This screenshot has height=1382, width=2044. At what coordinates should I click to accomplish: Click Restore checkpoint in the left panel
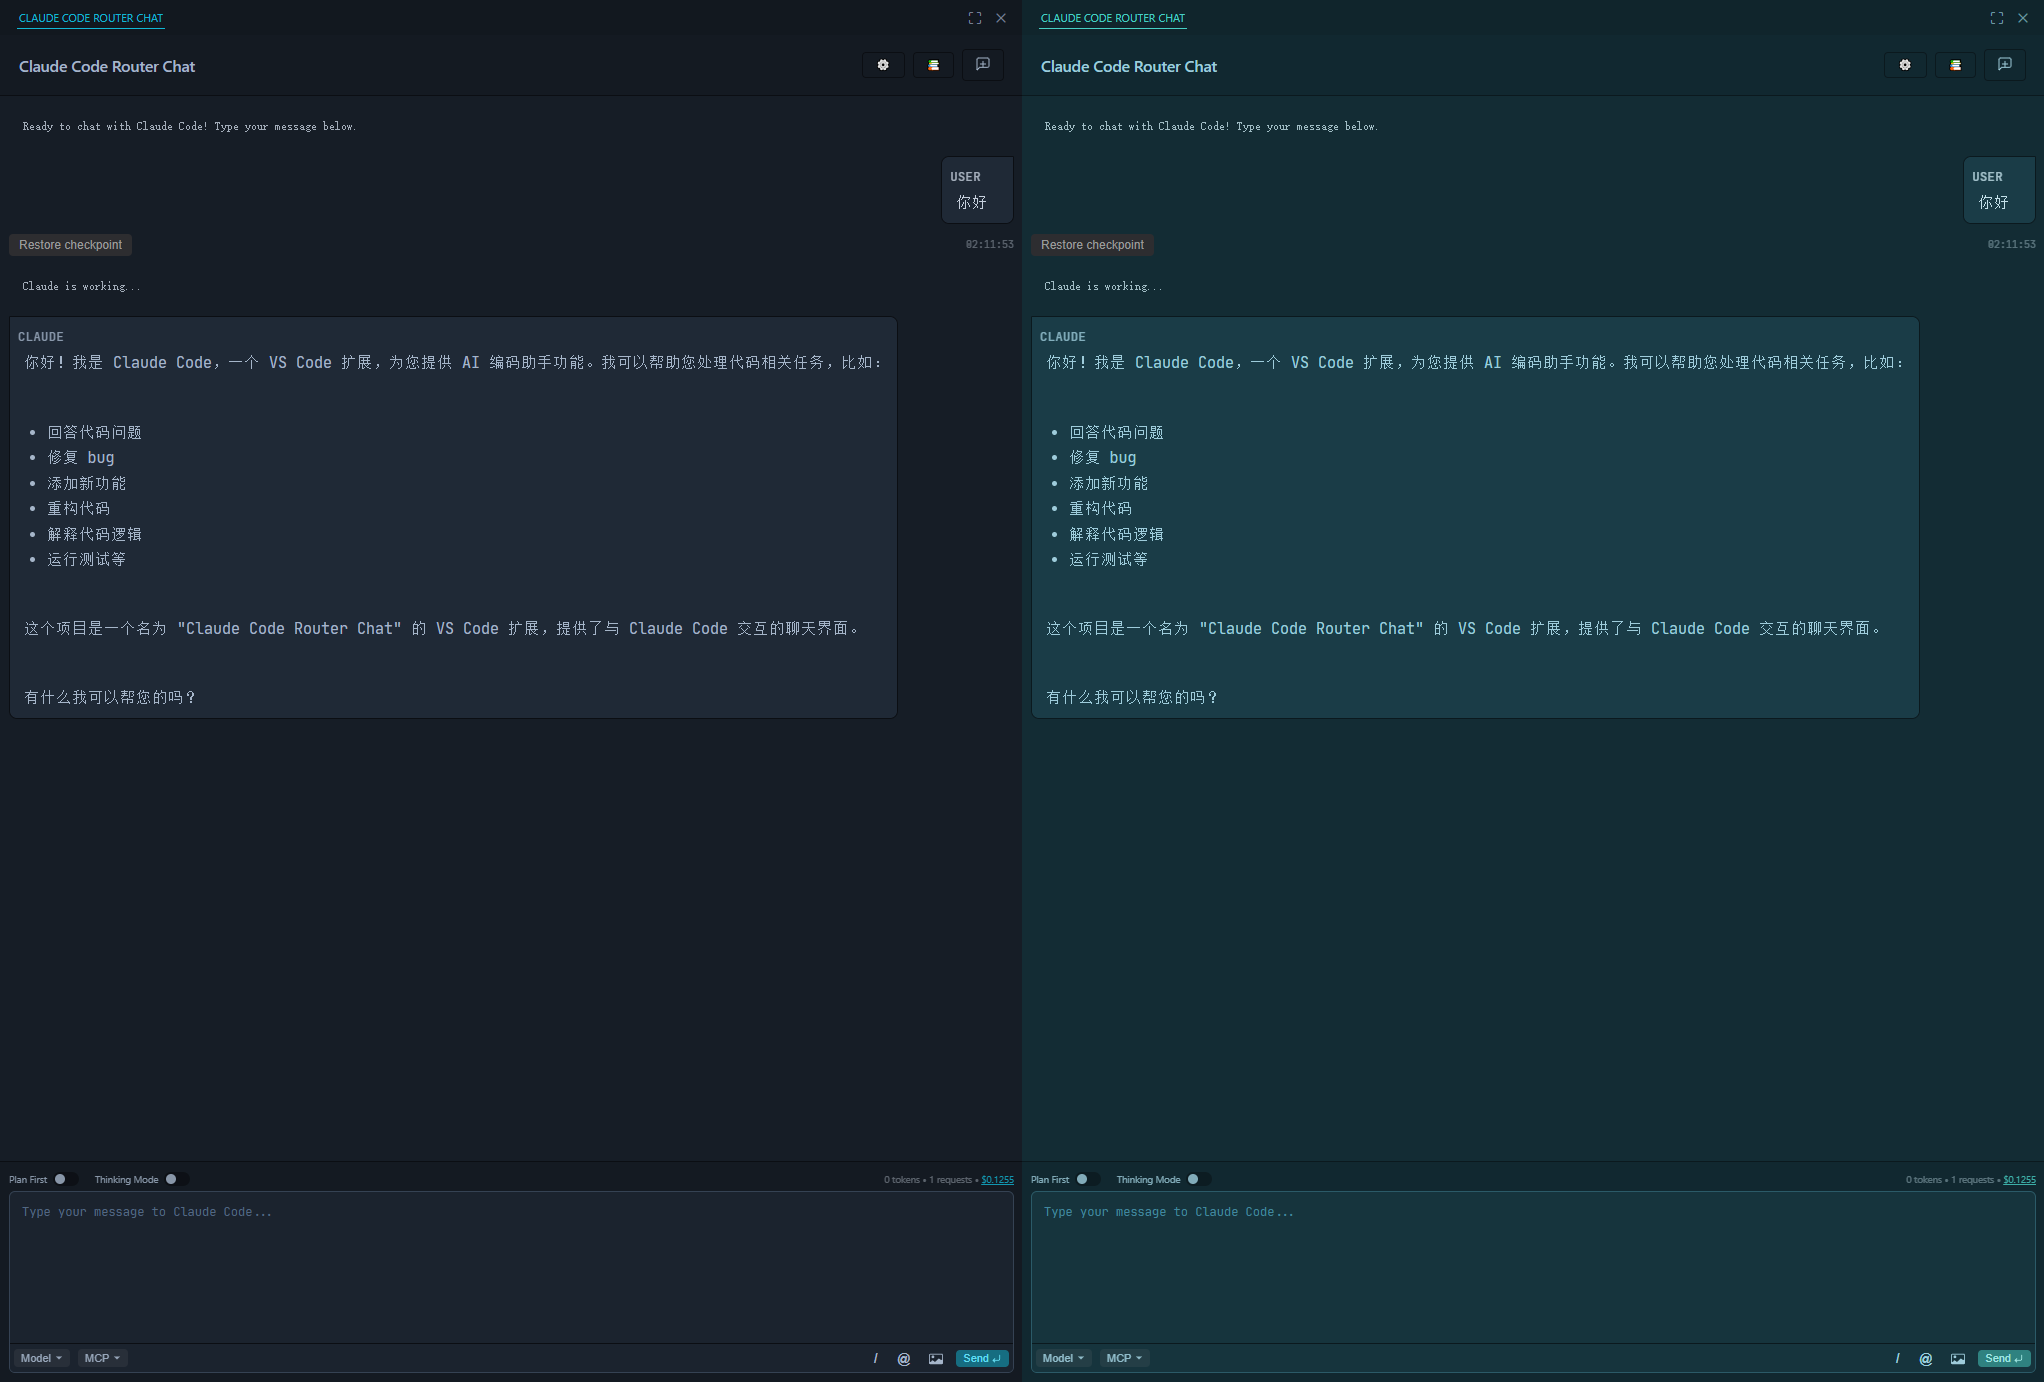pyautogui.click(x=70, y=245)
